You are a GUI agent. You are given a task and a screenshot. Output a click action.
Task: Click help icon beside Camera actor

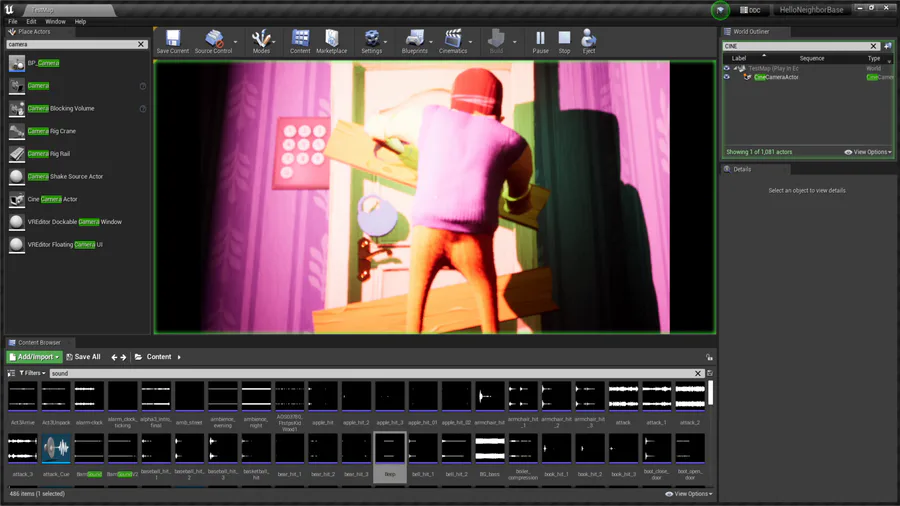143,86
